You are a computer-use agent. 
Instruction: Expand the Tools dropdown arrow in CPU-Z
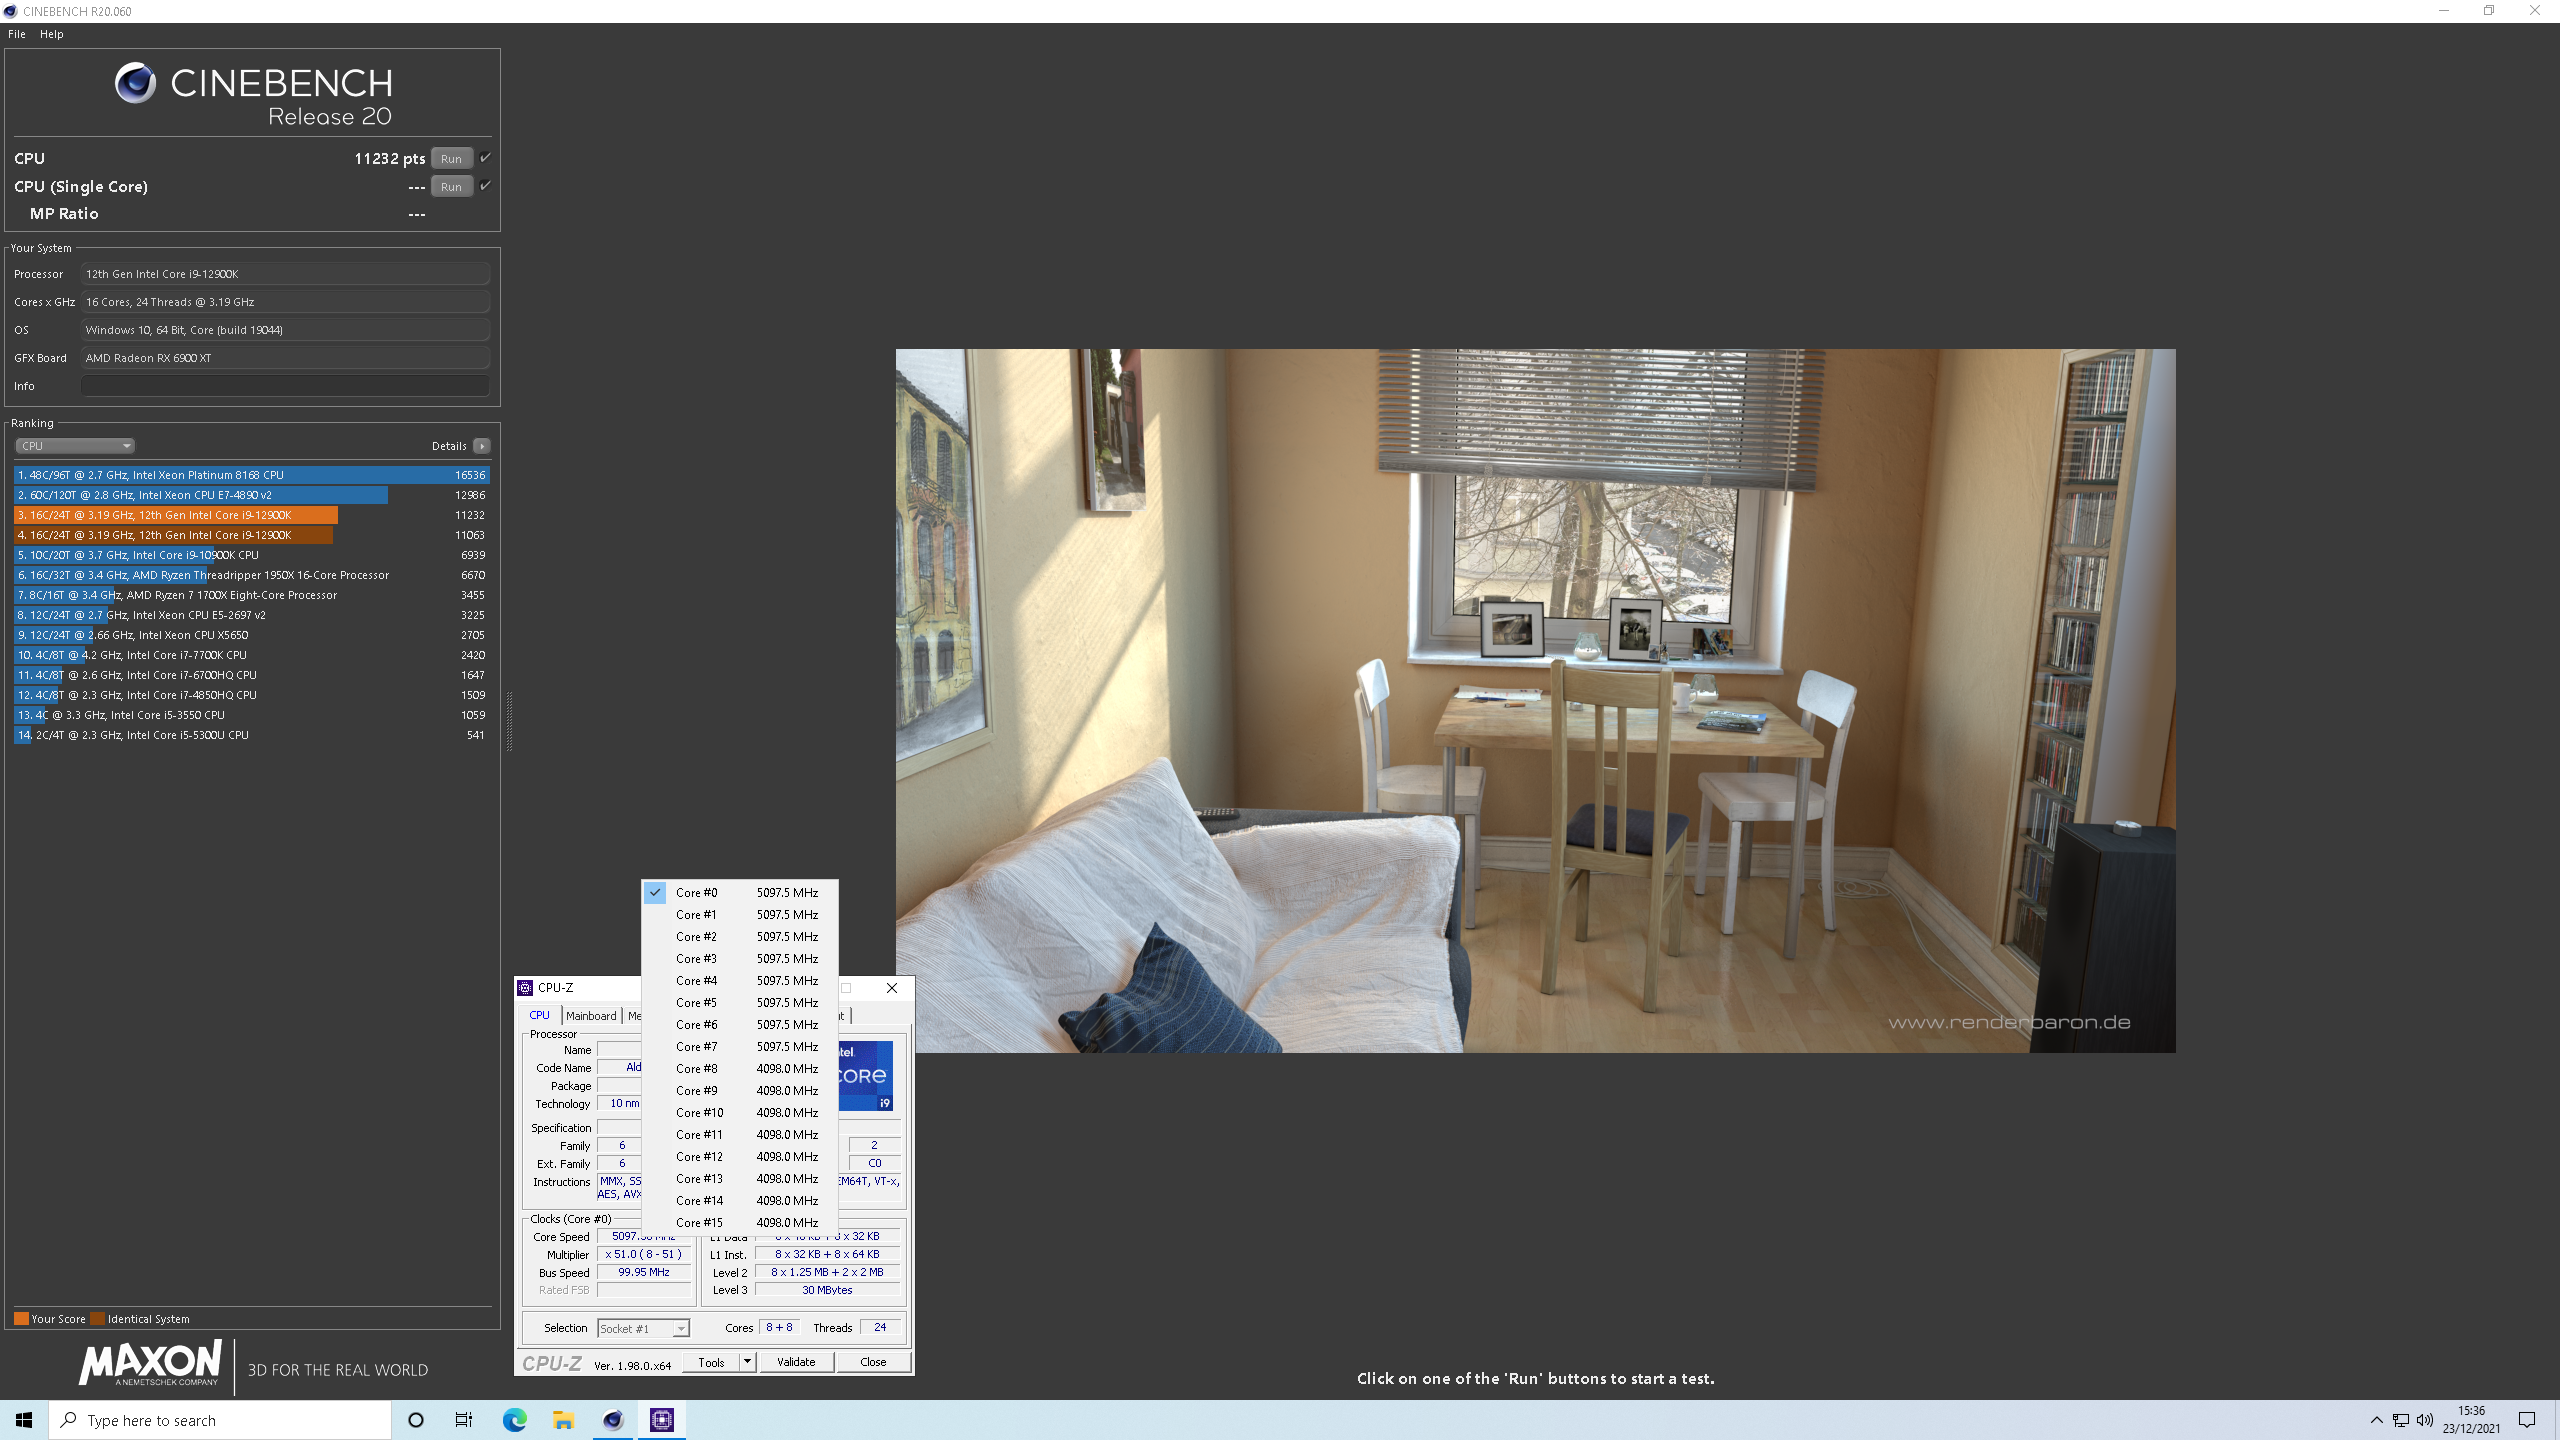[x=747, y=1362]
